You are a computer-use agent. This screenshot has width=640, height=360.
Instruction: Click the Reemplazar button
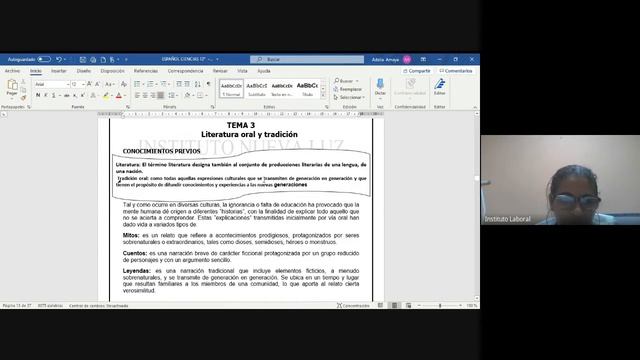[348, 89]
